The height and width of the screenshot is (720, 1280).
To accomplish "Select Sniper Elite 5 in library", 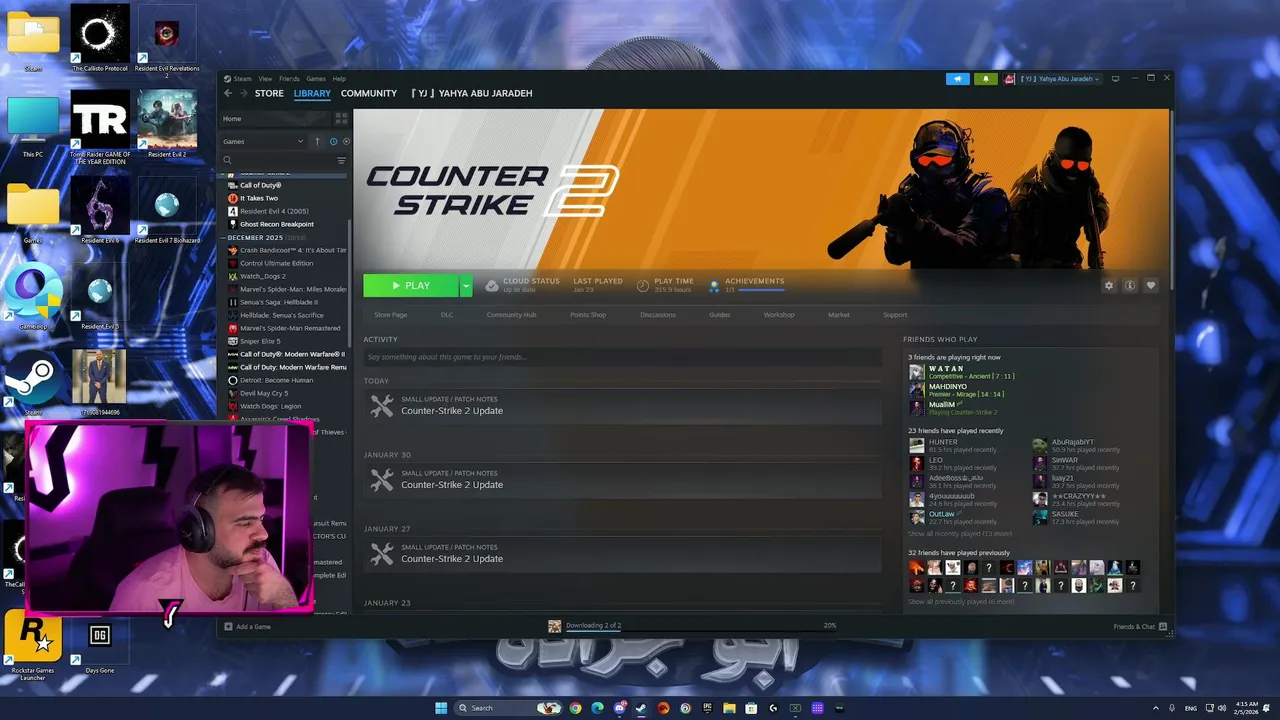I will point(260,341).
